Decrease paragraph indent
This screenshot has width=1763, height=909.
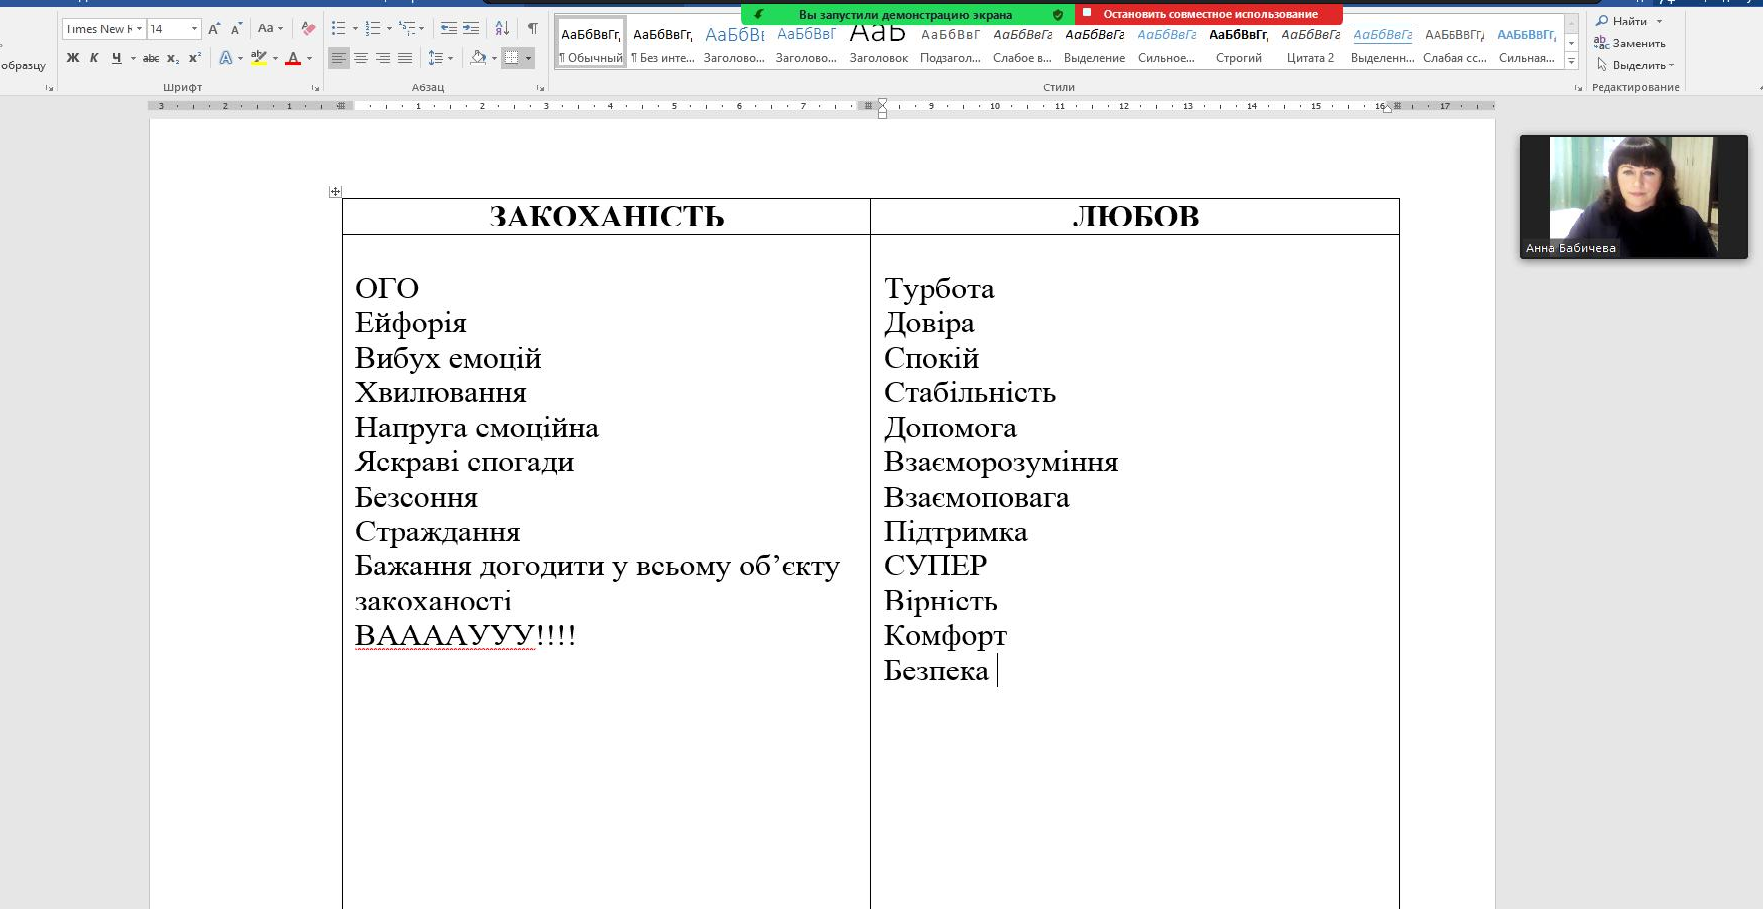[449, 29]
